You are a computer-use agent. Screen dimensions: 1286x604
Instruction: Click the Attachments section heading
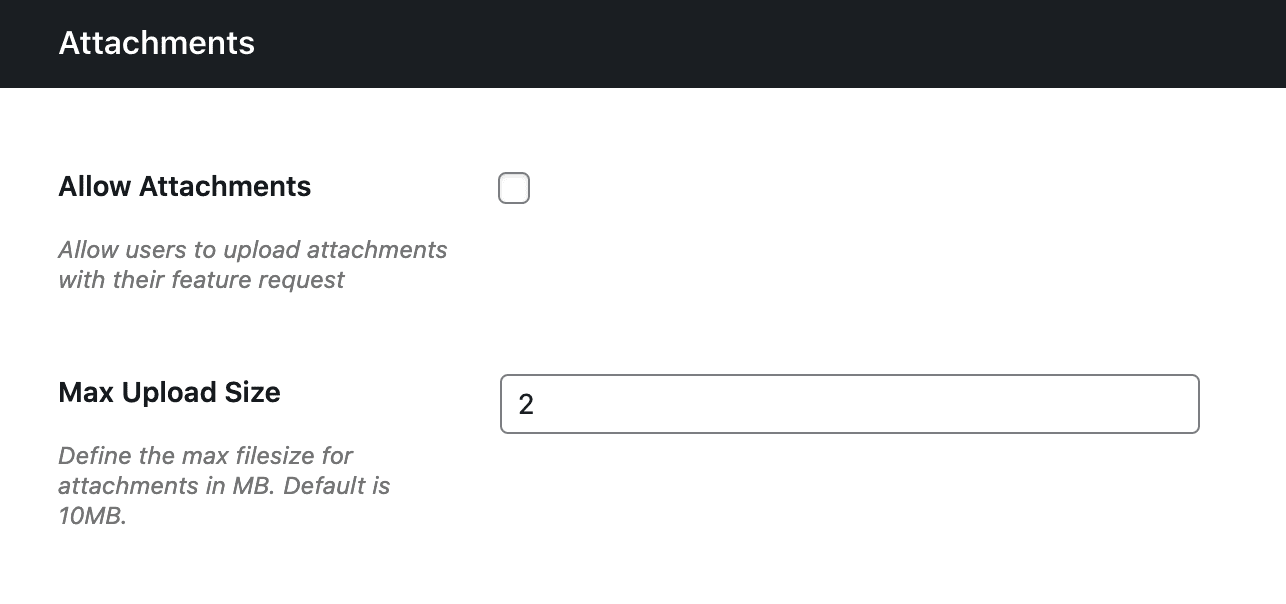coord(157,43)
